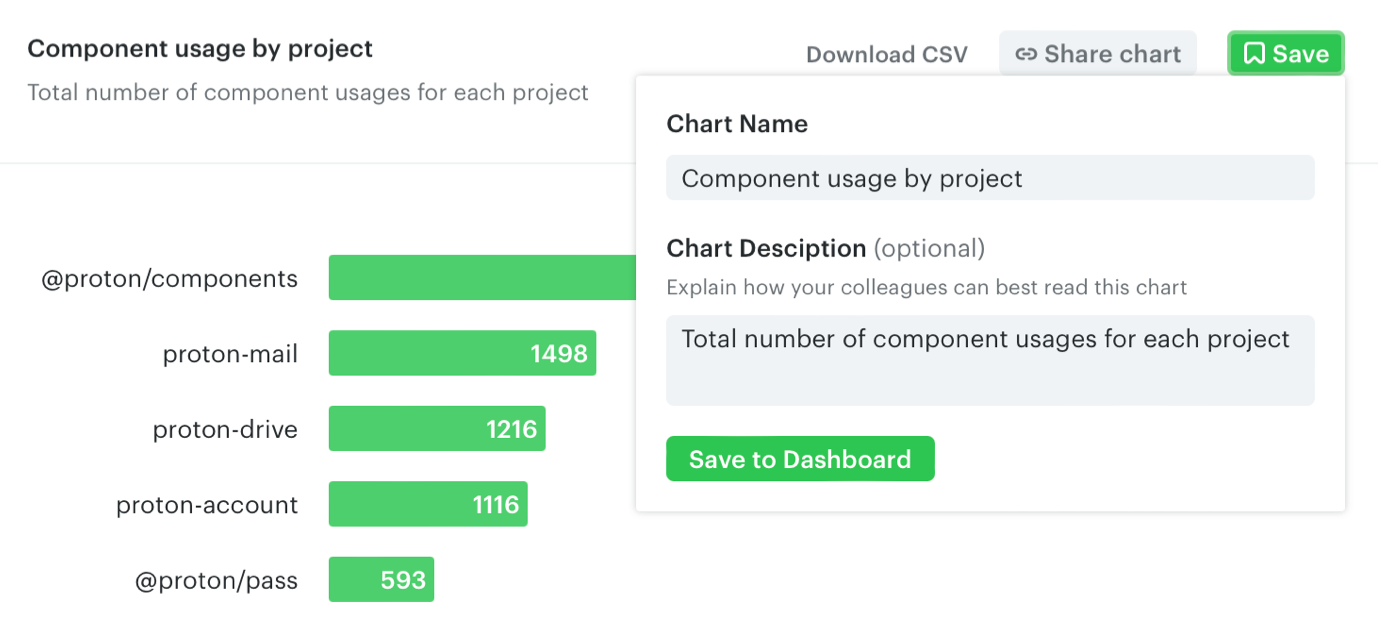The height and width of the screenshot is (628, 1378).
Task: Click the @proton/pass bar
Action: click(381, 580)
